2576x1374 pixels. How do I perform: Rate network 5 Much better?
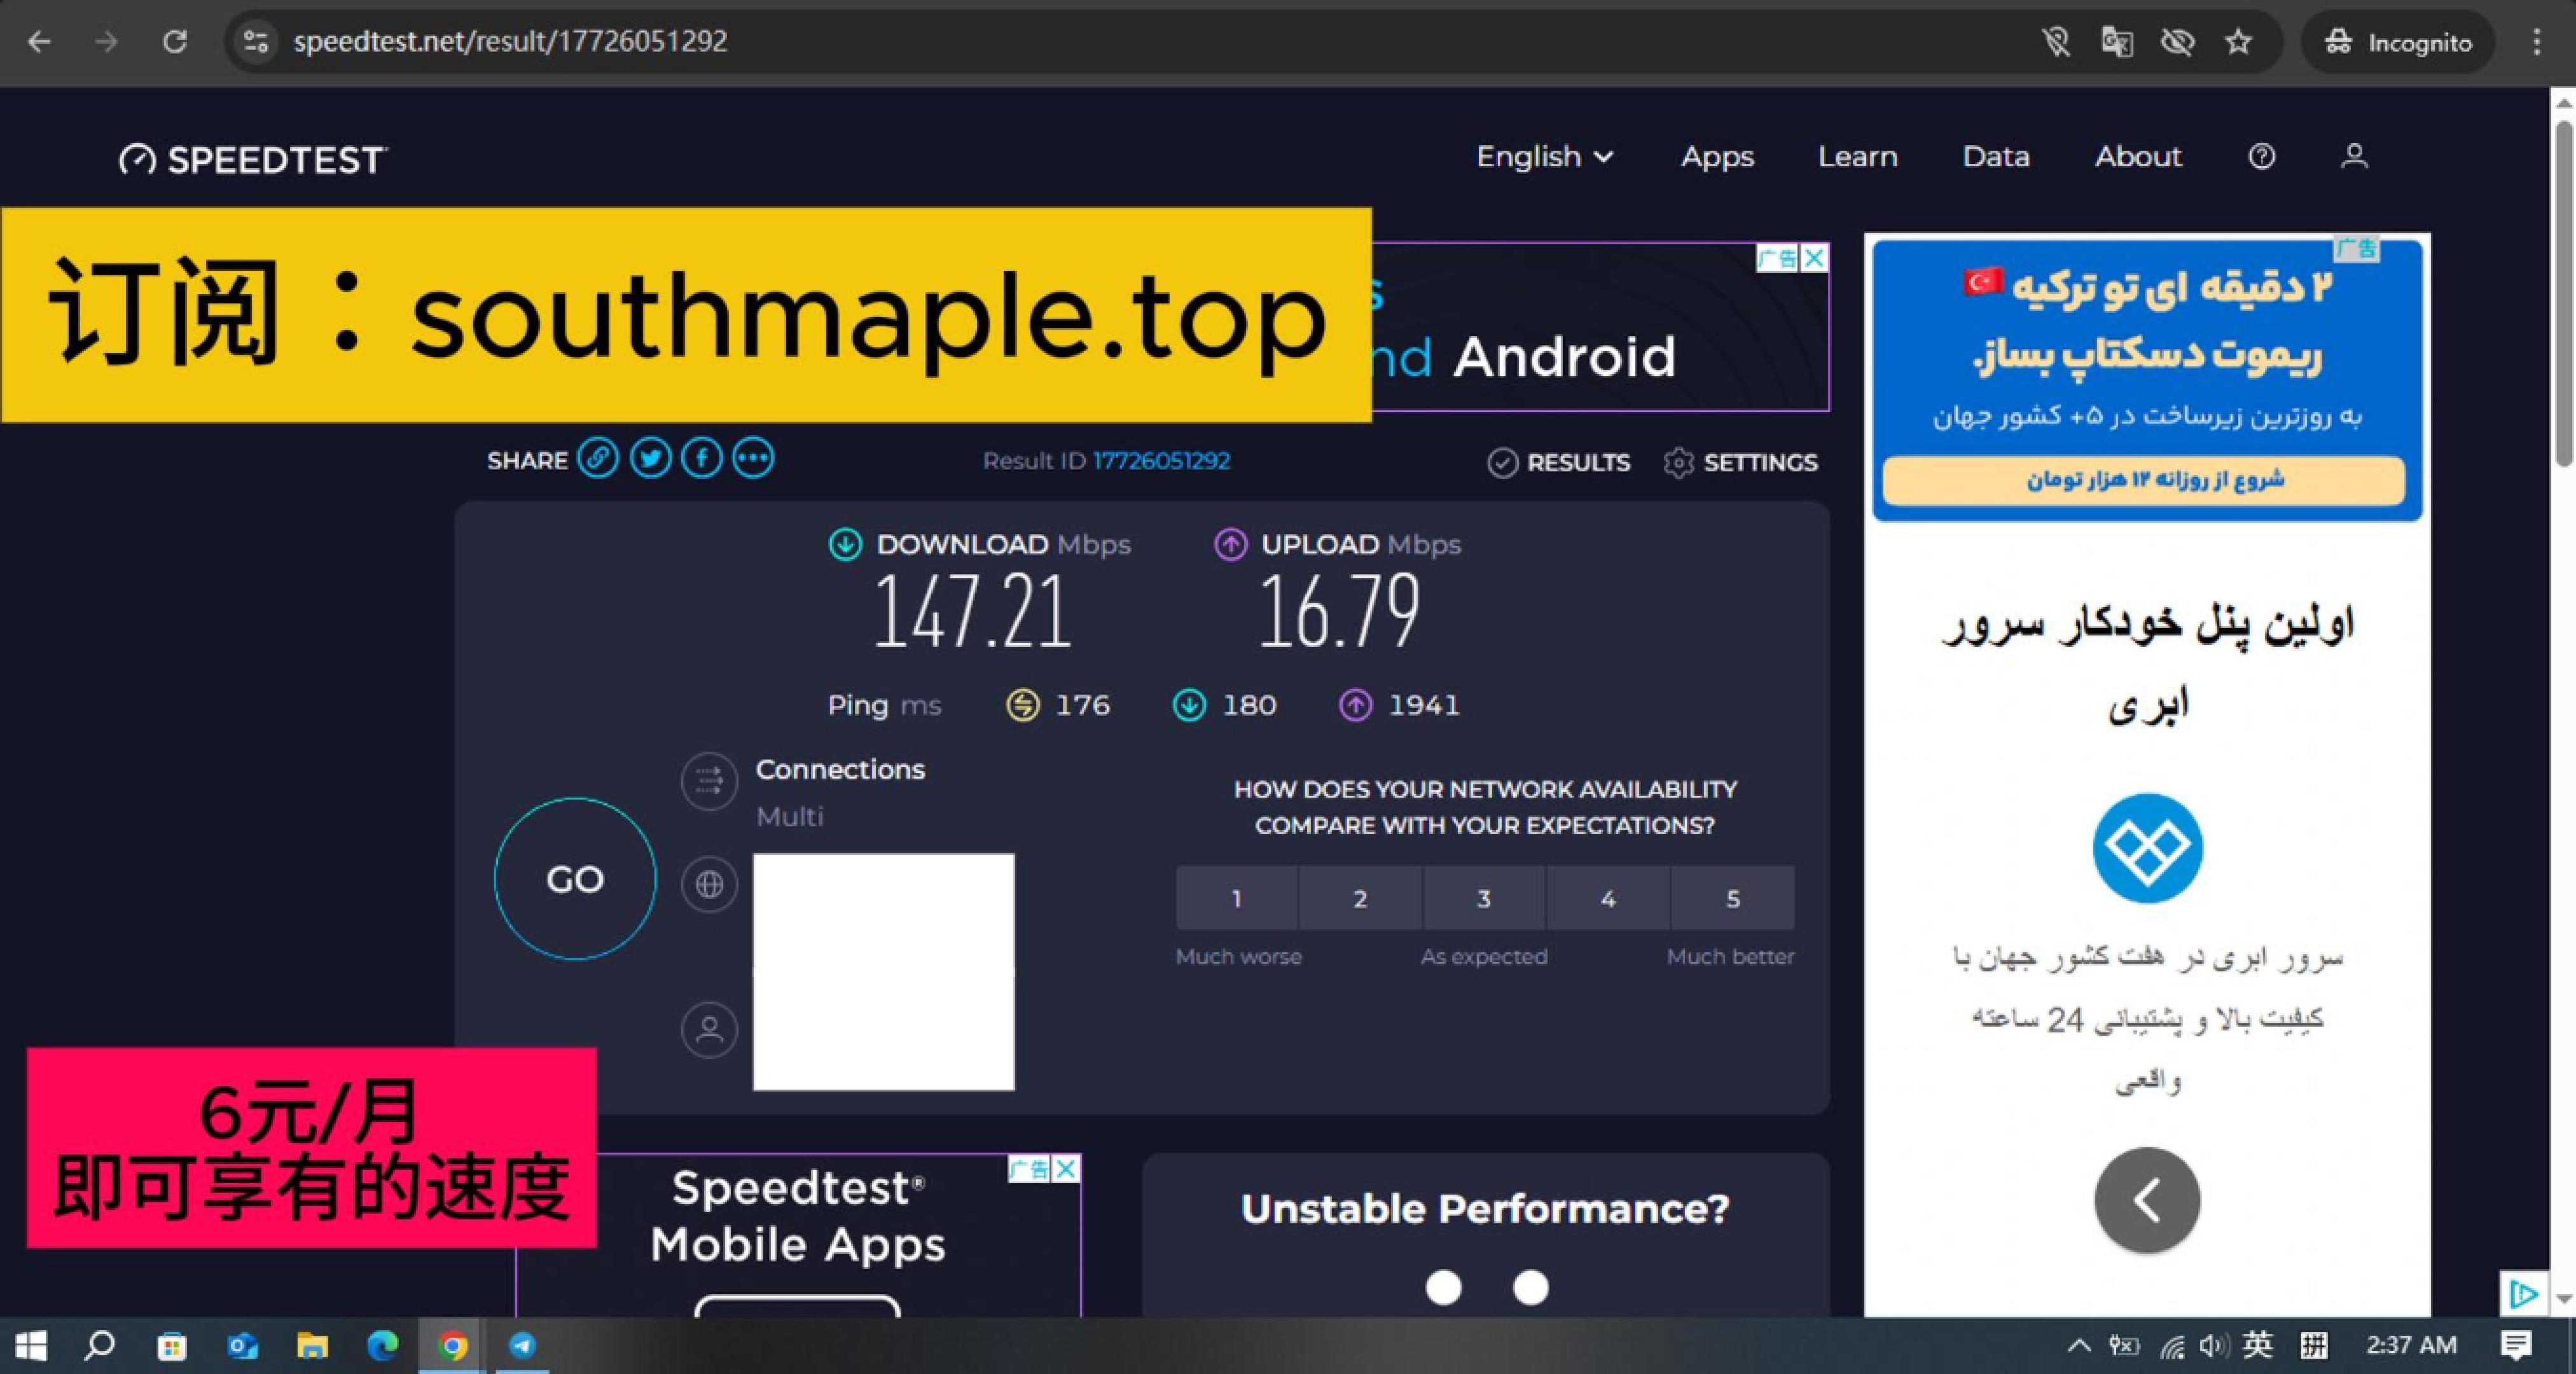coord(1733,898)
